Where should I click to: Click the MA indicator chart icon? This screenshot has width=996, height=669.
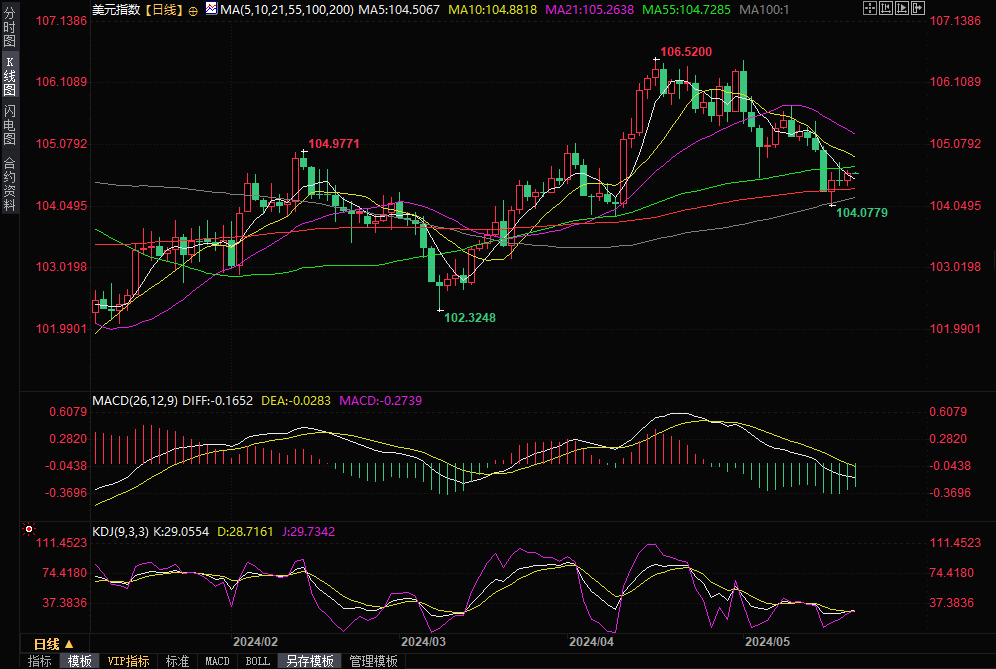(211, 8)
